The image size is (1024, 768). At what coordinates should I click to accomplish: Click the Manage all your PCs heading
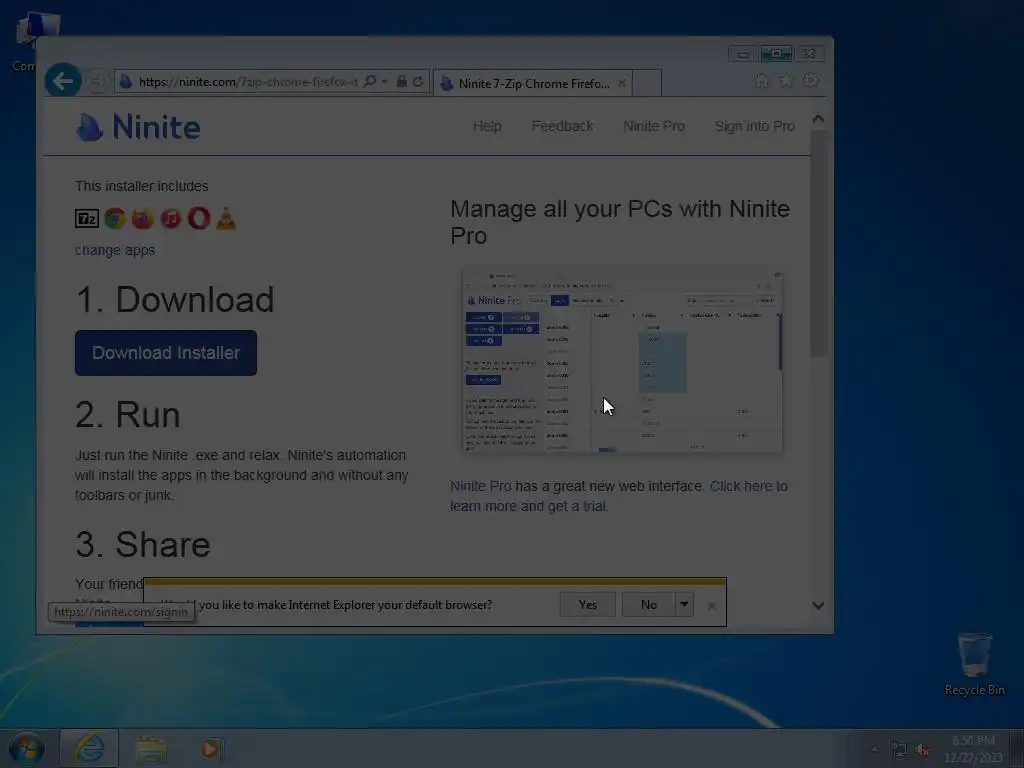coord(620,222)
